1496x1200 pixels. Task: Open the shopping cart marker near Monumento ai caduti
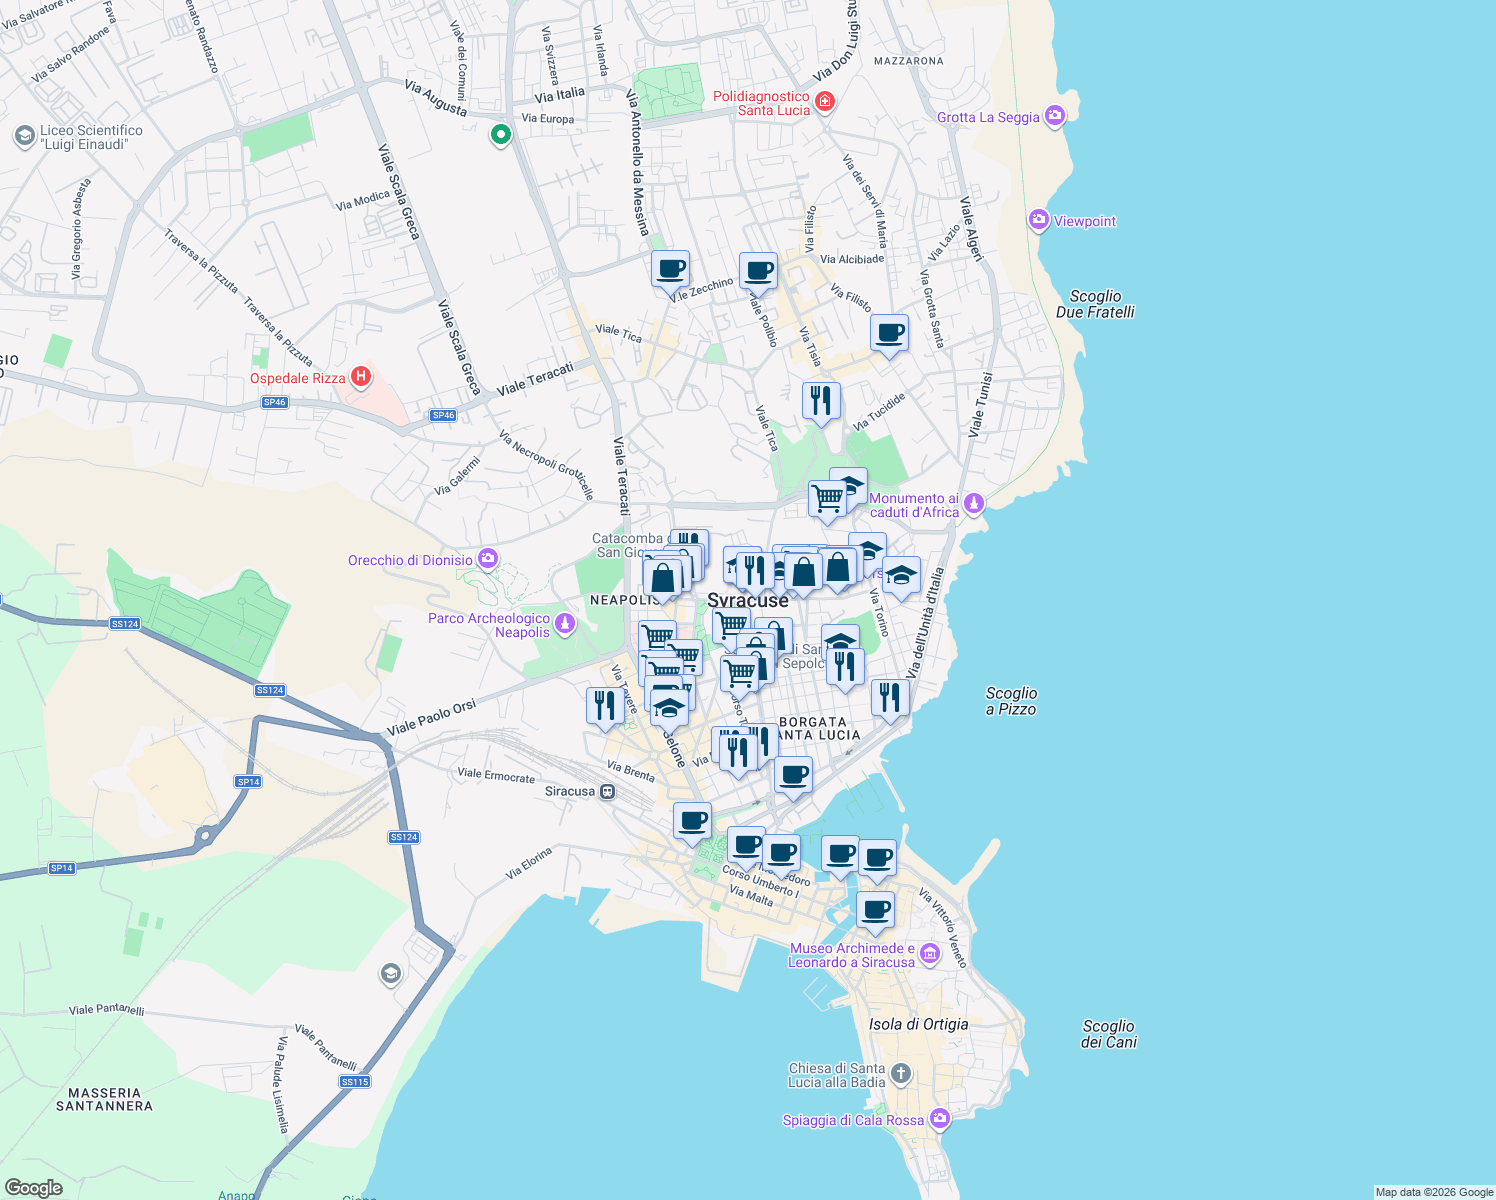828,497
